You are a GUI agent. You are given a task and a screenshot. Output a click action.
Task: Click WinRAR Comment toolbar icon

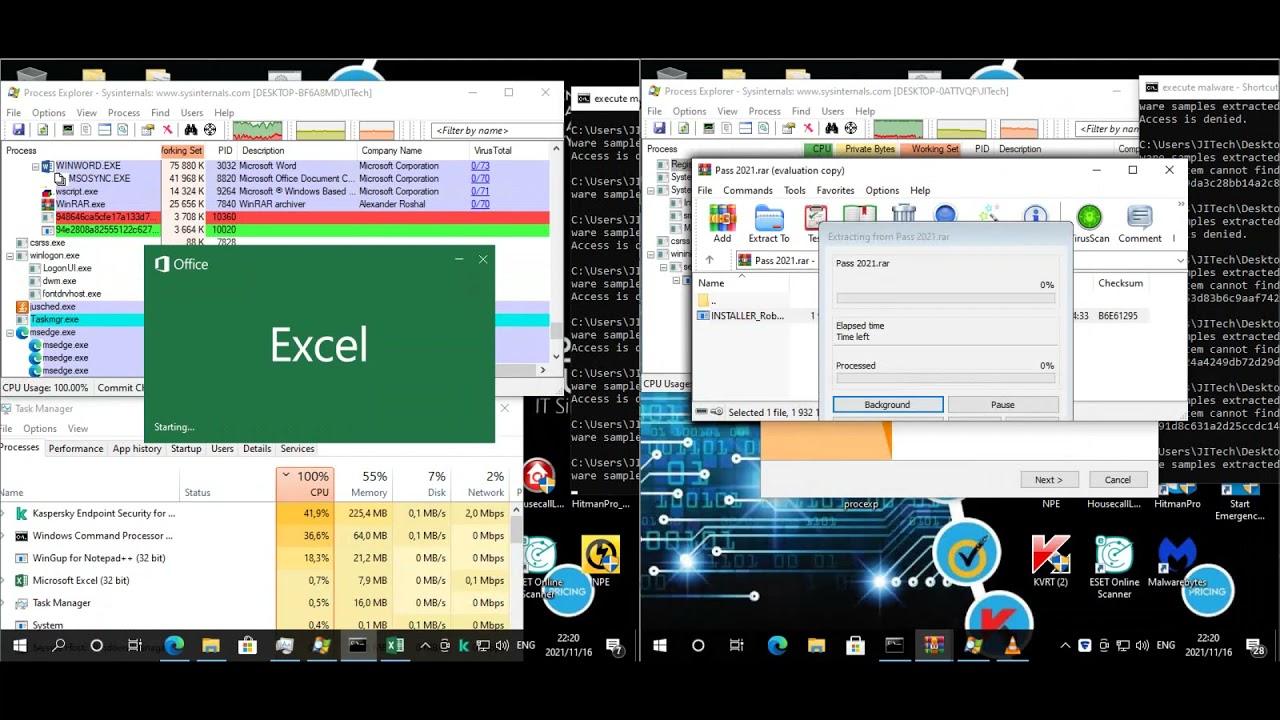click(1140, 224)
